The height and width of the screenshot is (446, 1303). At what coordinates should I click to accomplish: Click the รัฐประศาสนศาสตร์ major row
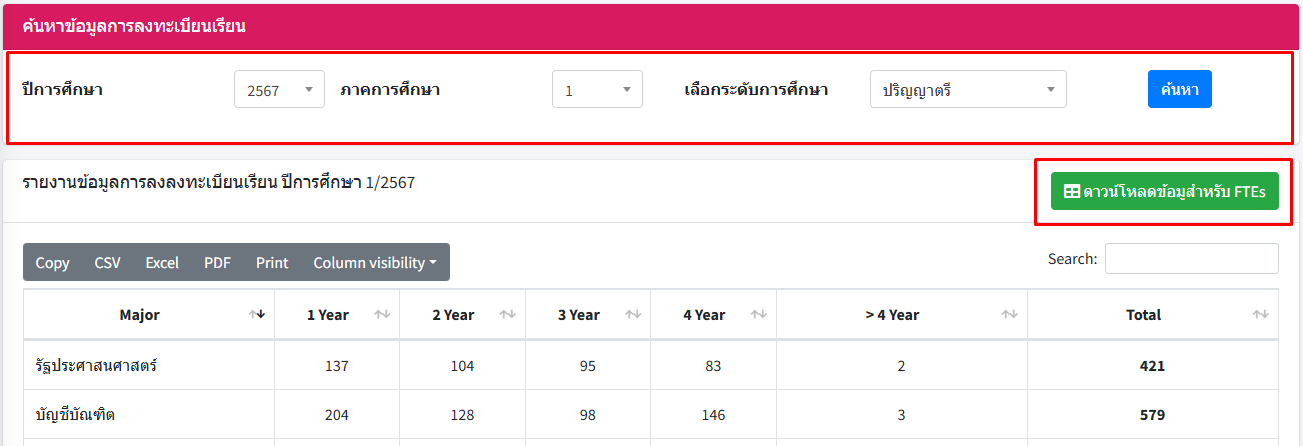point(96,366)
